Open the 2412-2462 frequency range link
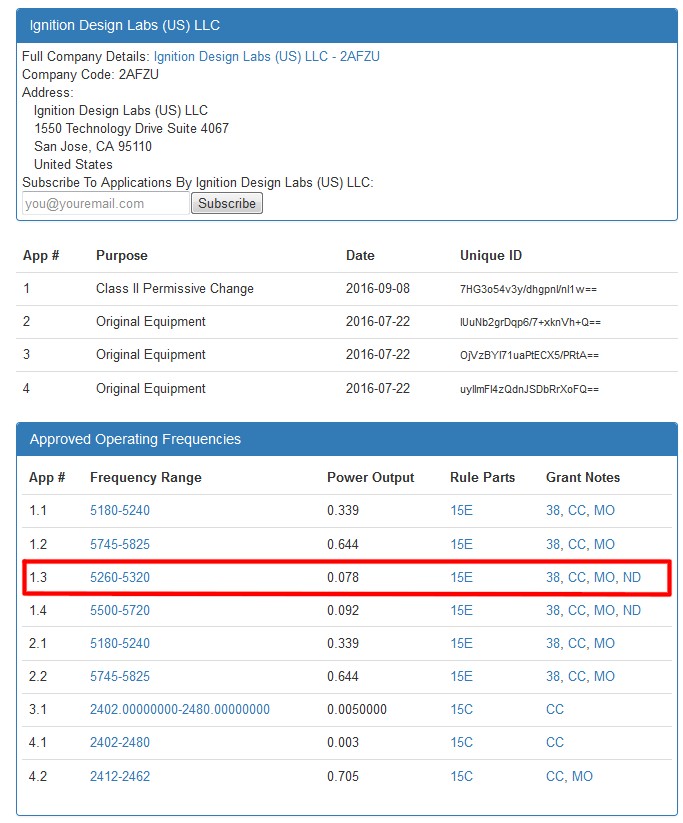Image resolution: width=683 pixels, height=823 pixels. tap(120, 776)
